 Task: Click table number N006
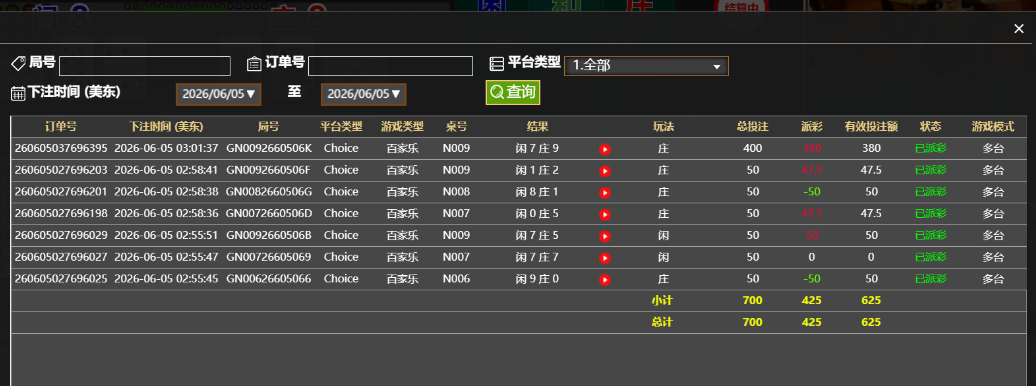[x=456, y=279]
